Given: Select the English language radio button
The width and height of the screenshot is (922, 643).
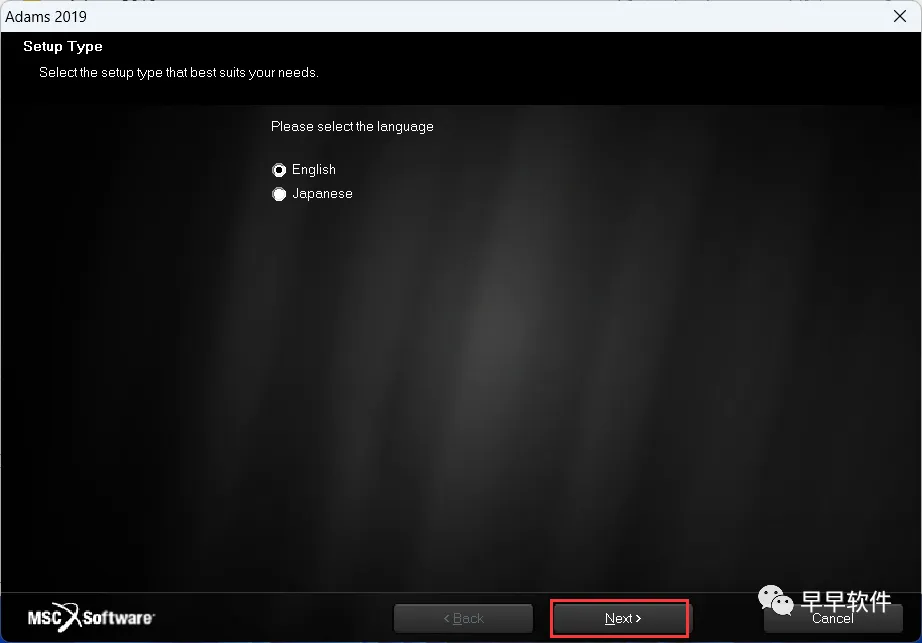Looking at the screenshot, I should [279, 170].
